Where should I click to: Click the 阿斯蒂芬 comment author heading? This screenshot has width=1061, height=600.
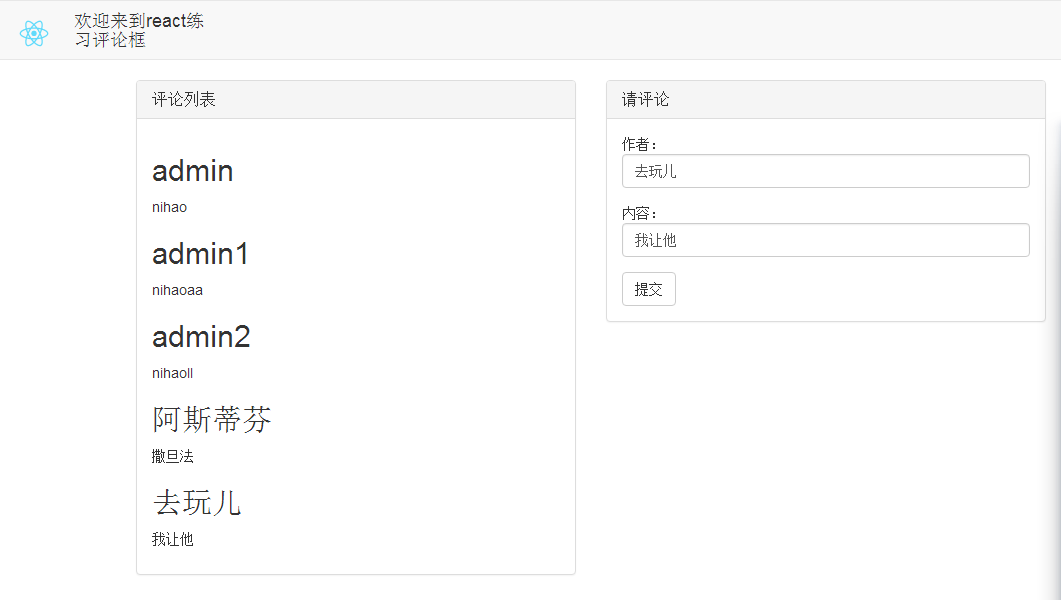point(212,420)
